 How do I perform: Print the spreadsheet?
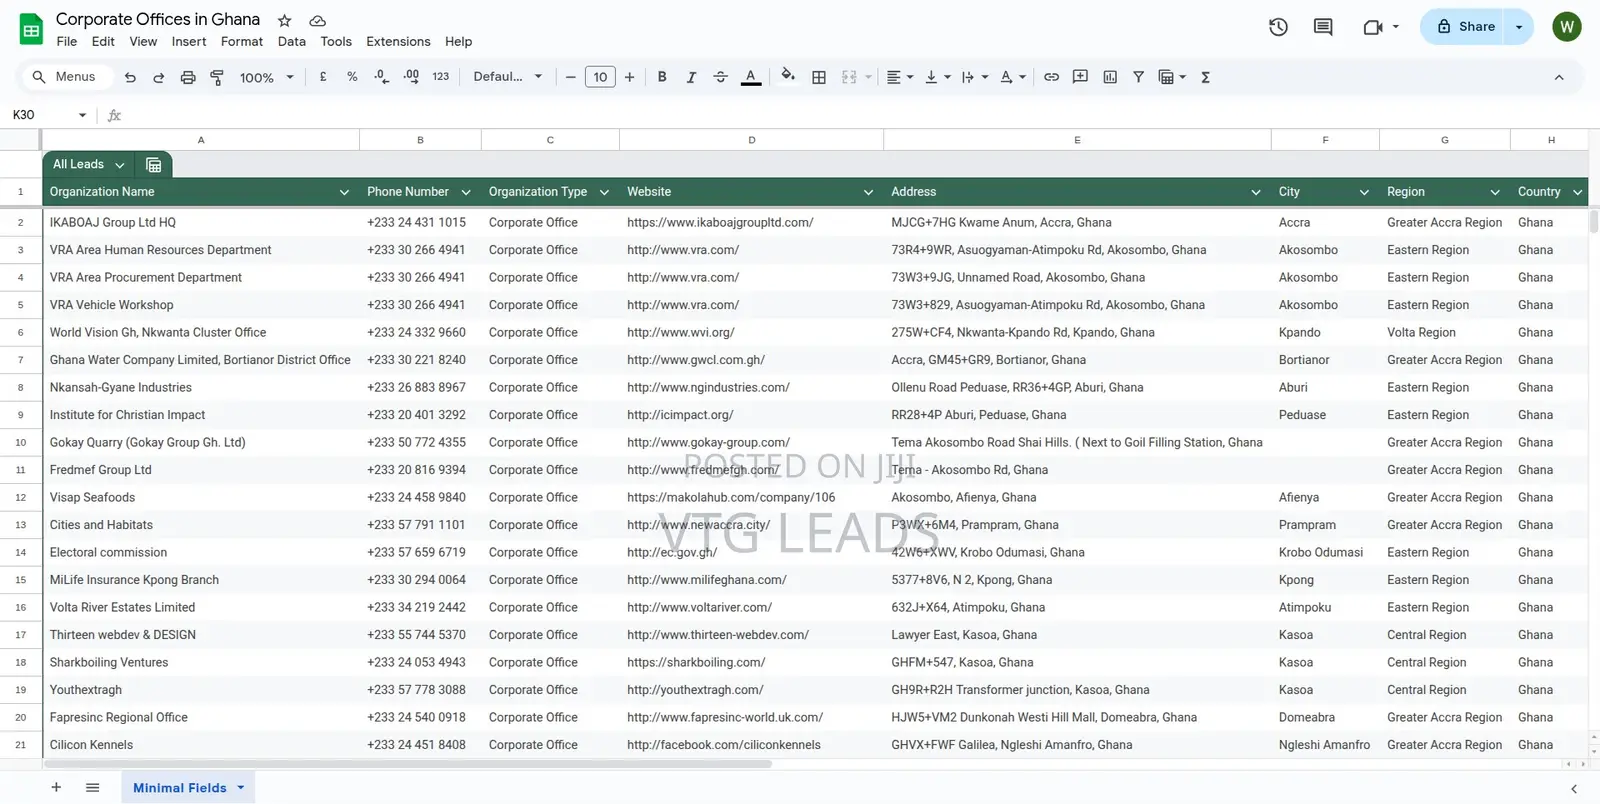point(188,77)
